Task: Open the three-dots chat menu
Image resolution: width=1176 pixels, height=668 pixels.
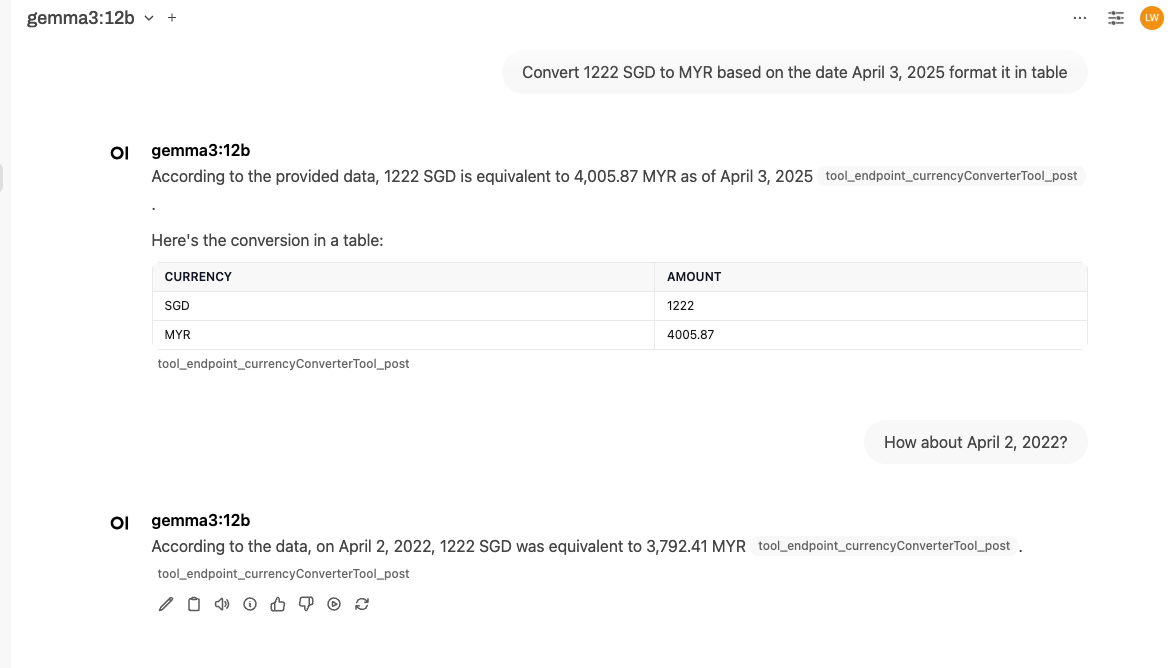Action: [x=1080, y=18]
